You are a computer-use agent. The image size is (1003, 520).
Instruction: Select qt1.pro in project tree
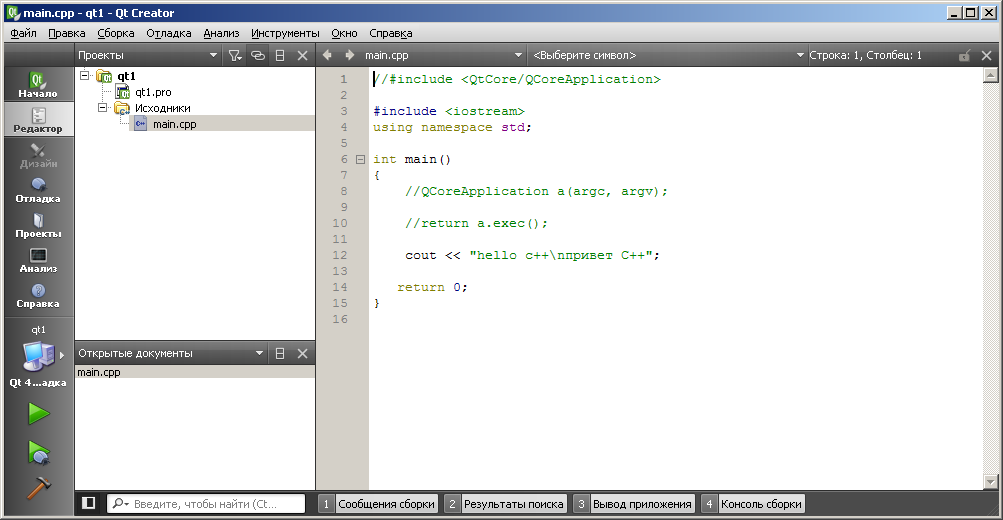pyautogui.click(x=153, y=92)
